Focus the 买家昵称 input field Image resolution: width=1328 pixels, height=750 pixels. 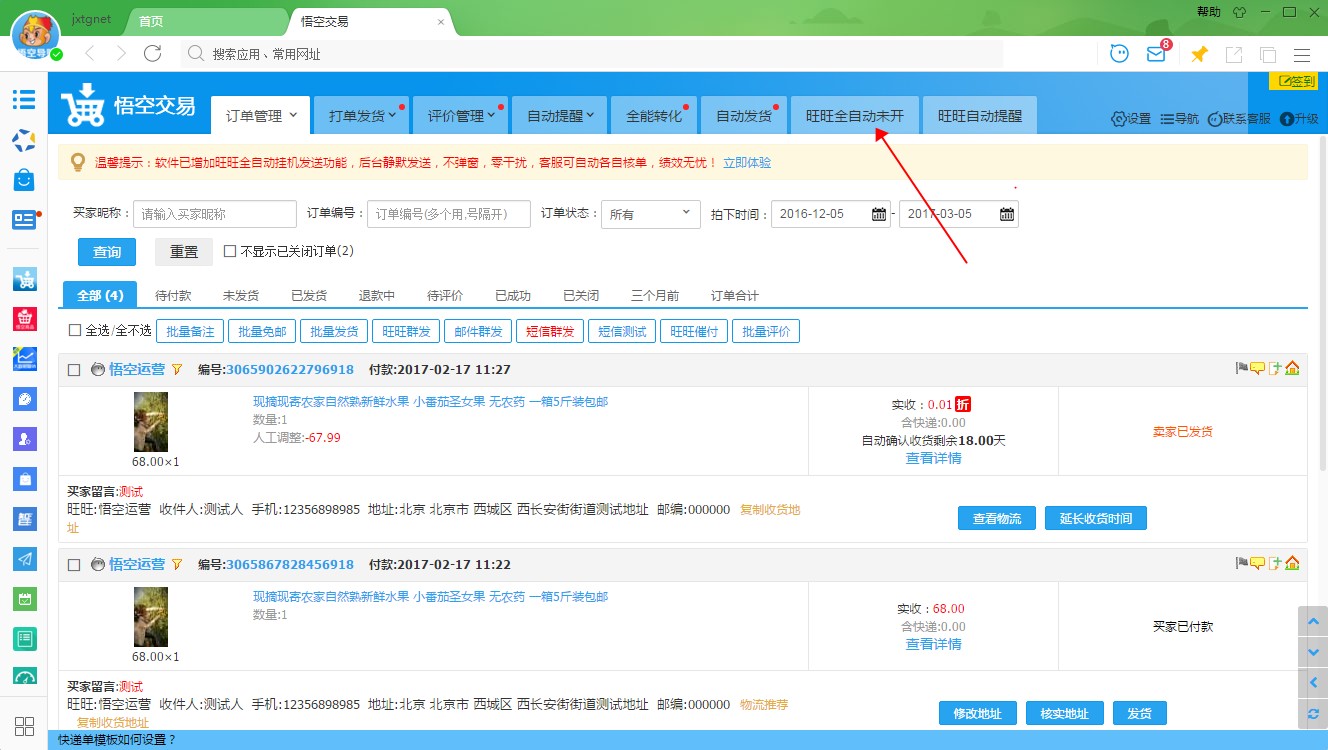coord(215,214)
